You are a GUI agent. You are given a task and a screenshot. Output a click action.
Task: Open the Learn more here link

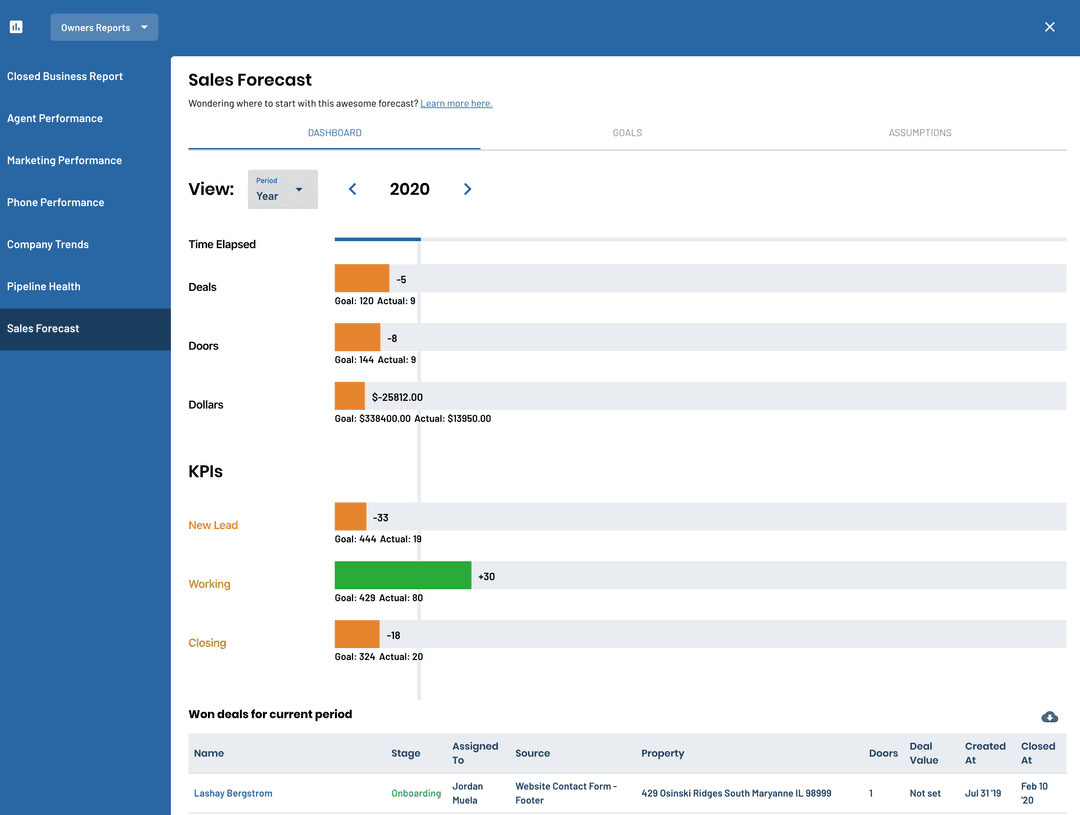[x=456, y=104]
